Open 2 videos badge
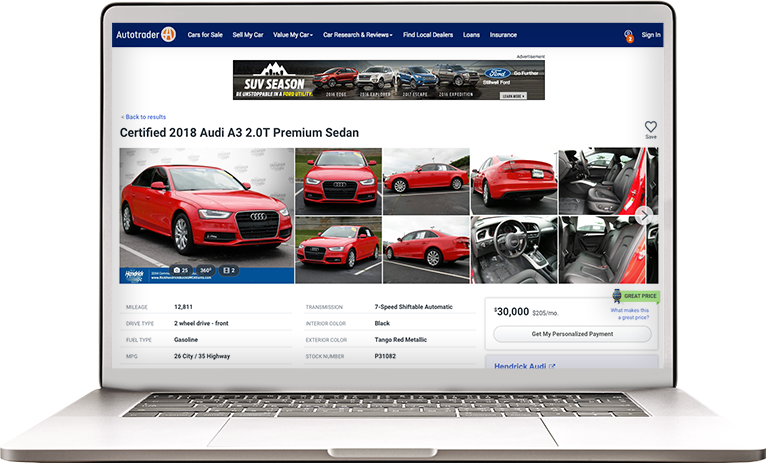The image size is (766, 463). [x=229, y=270]
